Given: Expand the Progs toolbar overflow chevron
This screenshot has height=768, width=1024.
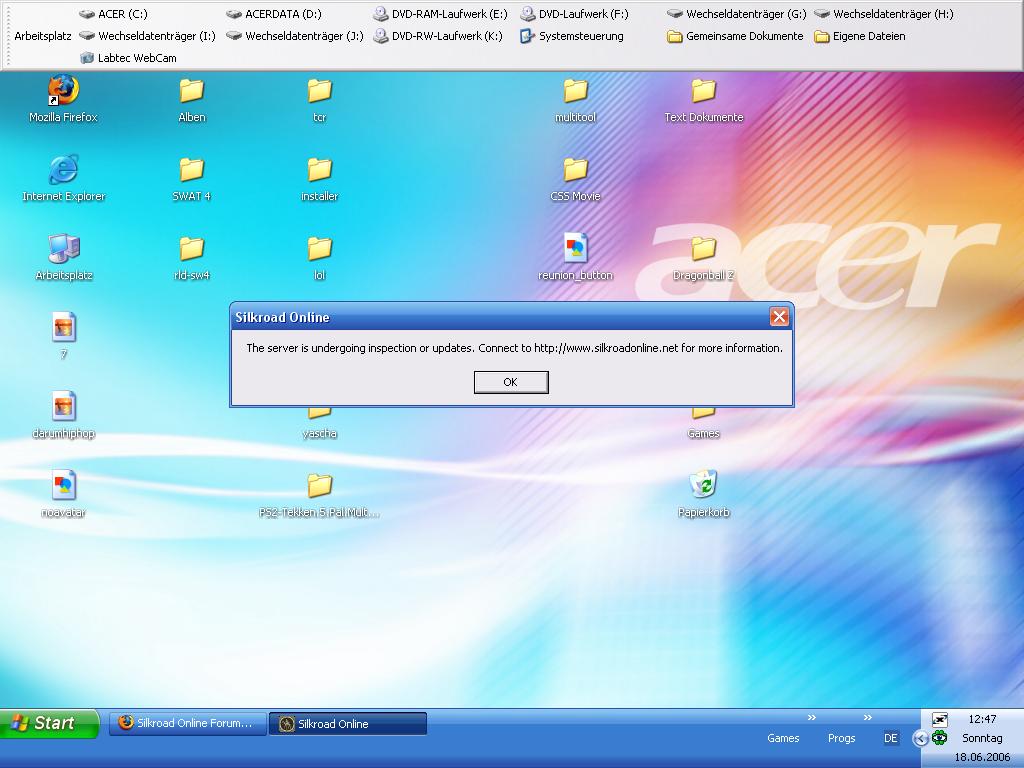Looking at the screenshot, I should [x=867, y=717].
